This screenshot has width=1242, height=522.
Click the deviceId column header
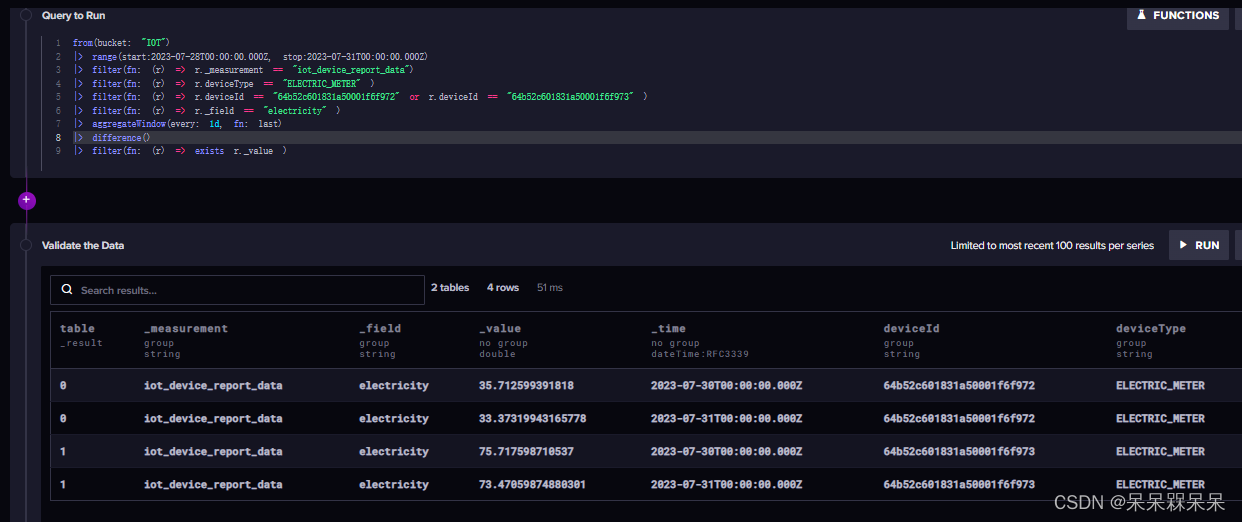(x=912, y=328)
